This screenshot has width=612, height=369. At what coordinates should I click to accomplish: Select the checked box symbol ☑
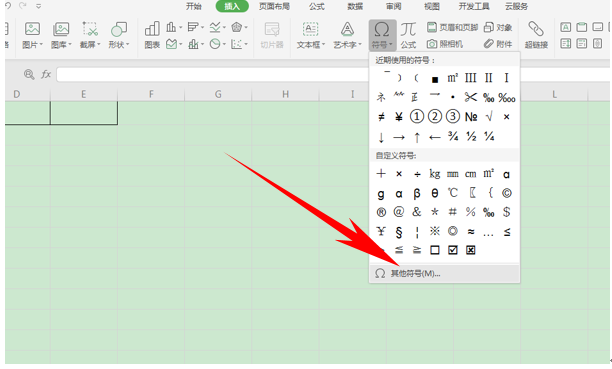coord(452,250)
